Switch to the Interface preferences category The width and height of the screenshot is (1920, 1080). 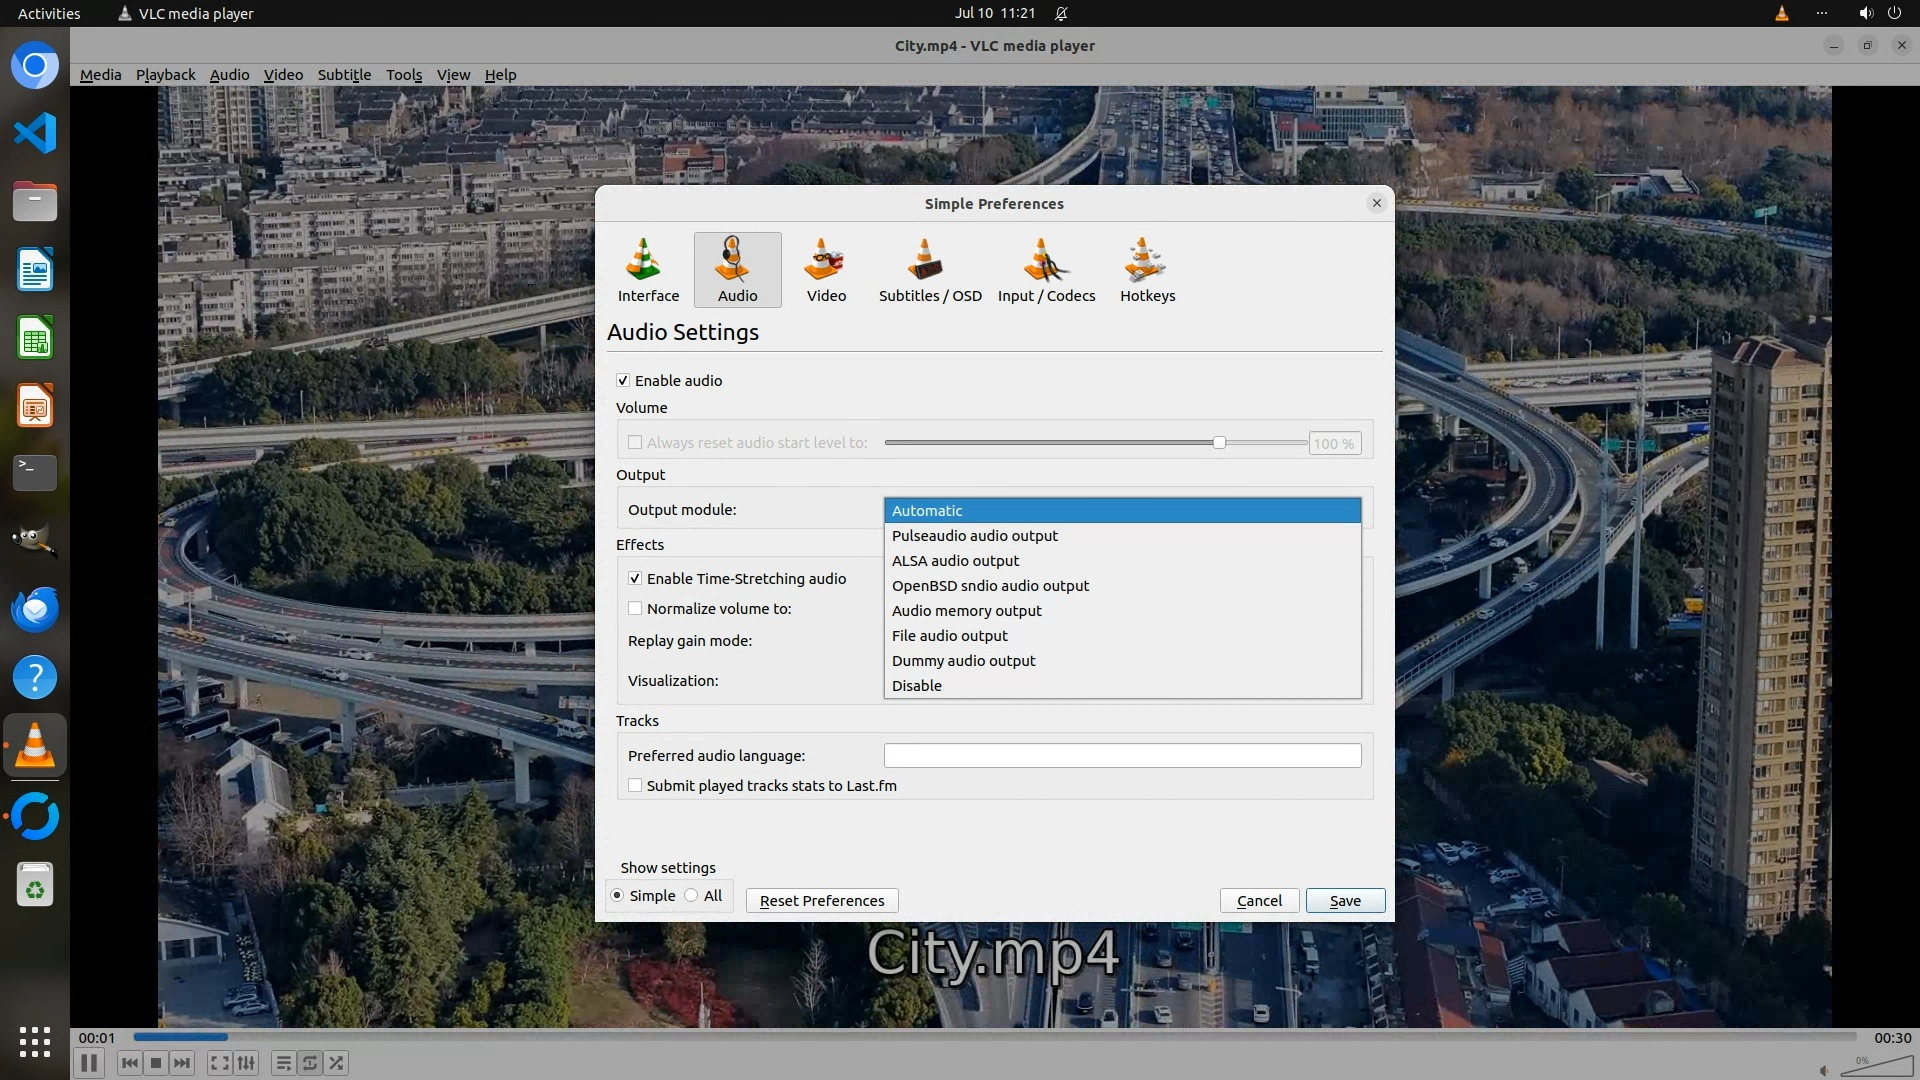[x=647, y=270]
